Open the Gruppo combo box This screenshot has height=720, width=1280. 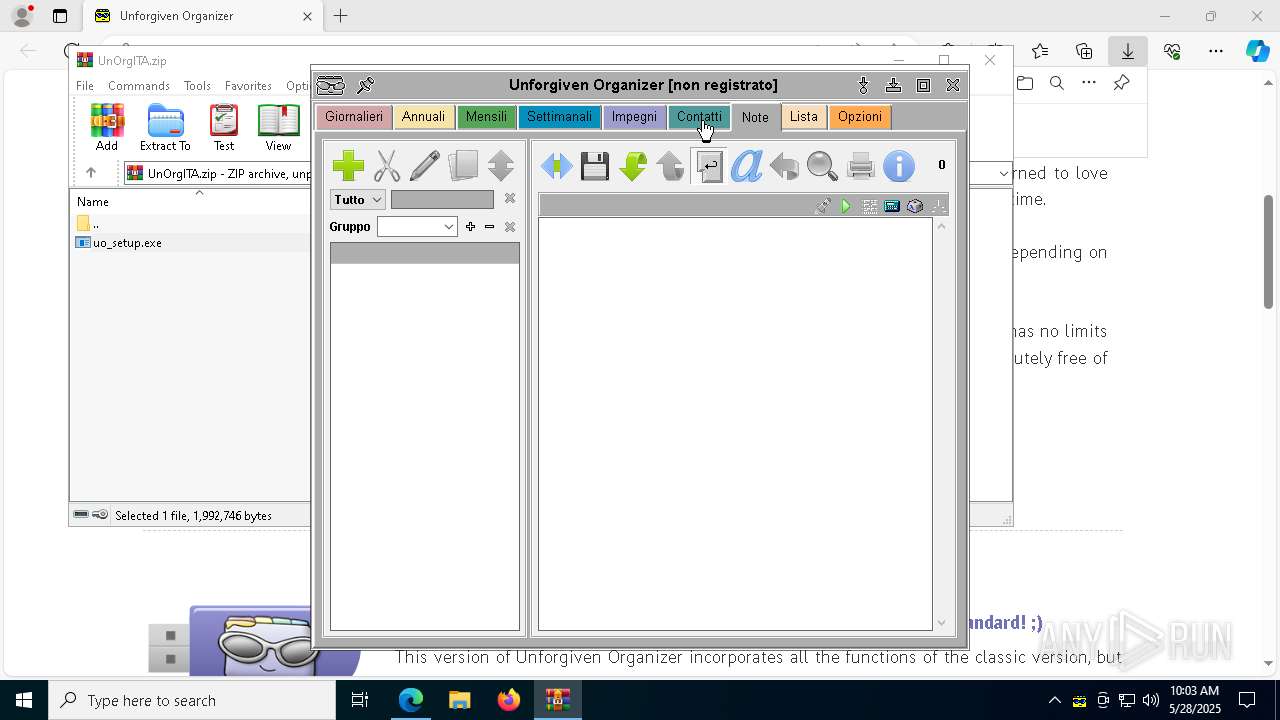pos(417,227)
